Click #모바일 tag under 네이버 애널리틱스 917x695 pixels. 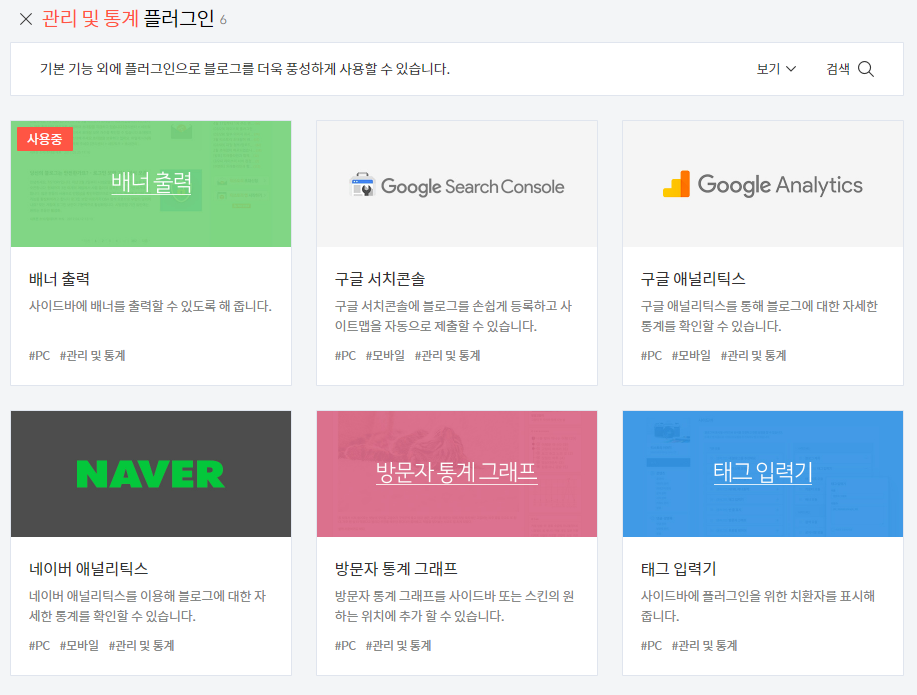(x=80, y=645)
